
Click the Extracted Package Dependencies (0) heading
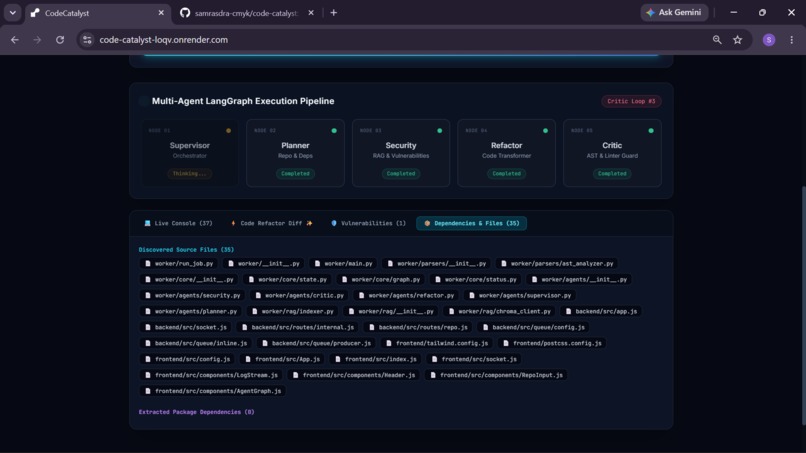coord(196,412)
